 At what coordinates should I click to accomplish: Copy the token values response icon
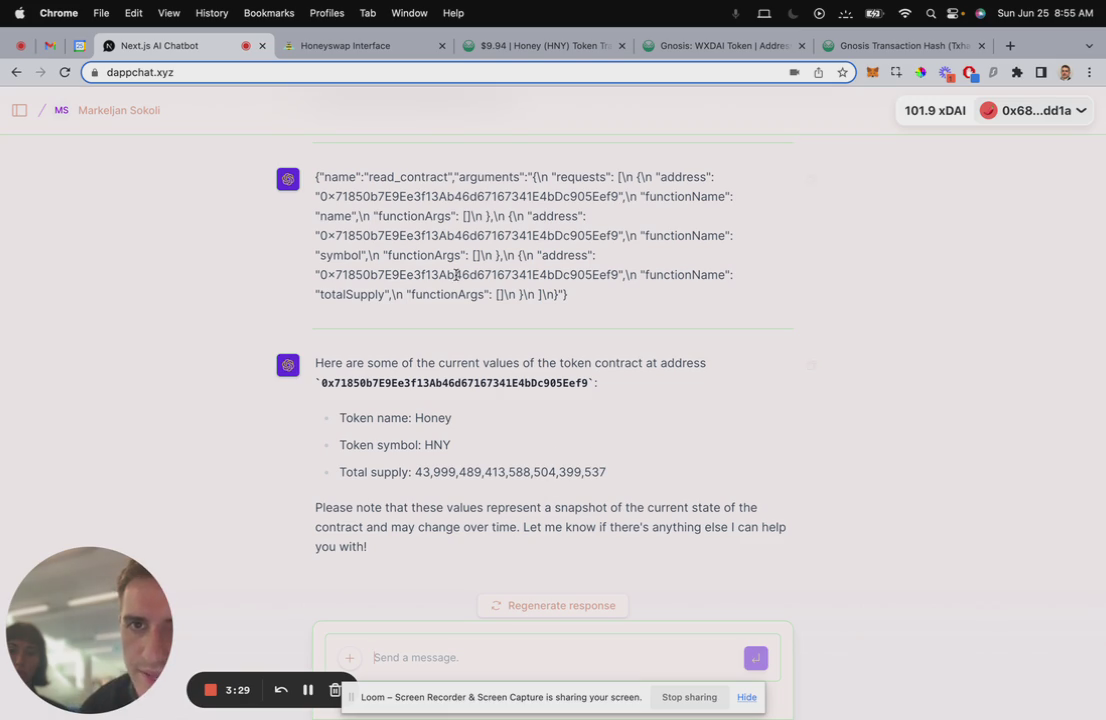812,365
